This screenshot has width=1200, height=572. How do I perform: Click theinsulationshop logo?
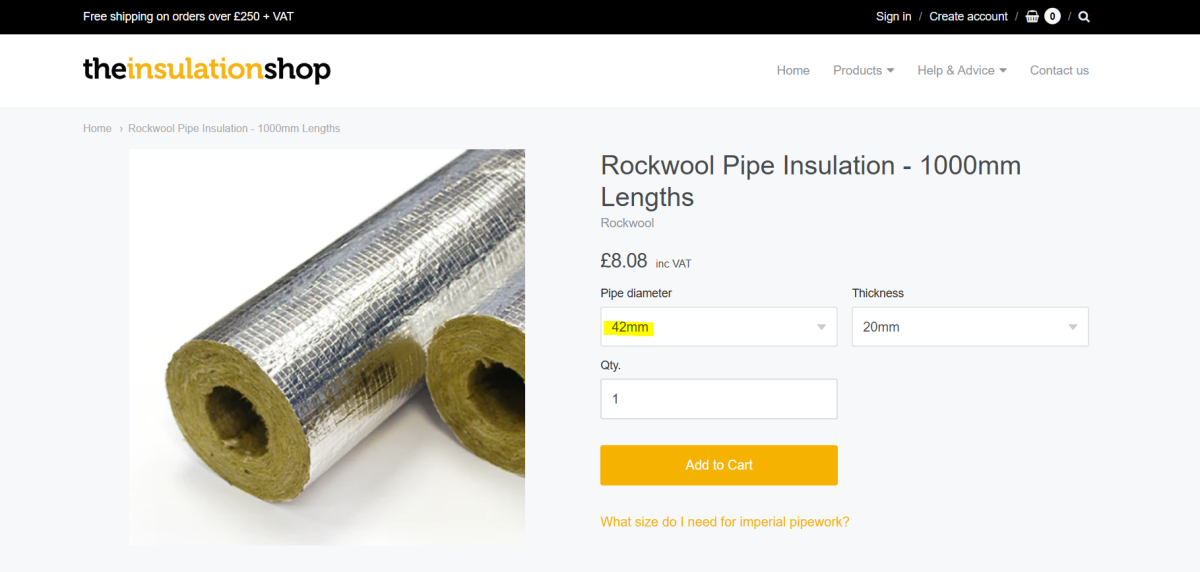[x=207, y=69]
